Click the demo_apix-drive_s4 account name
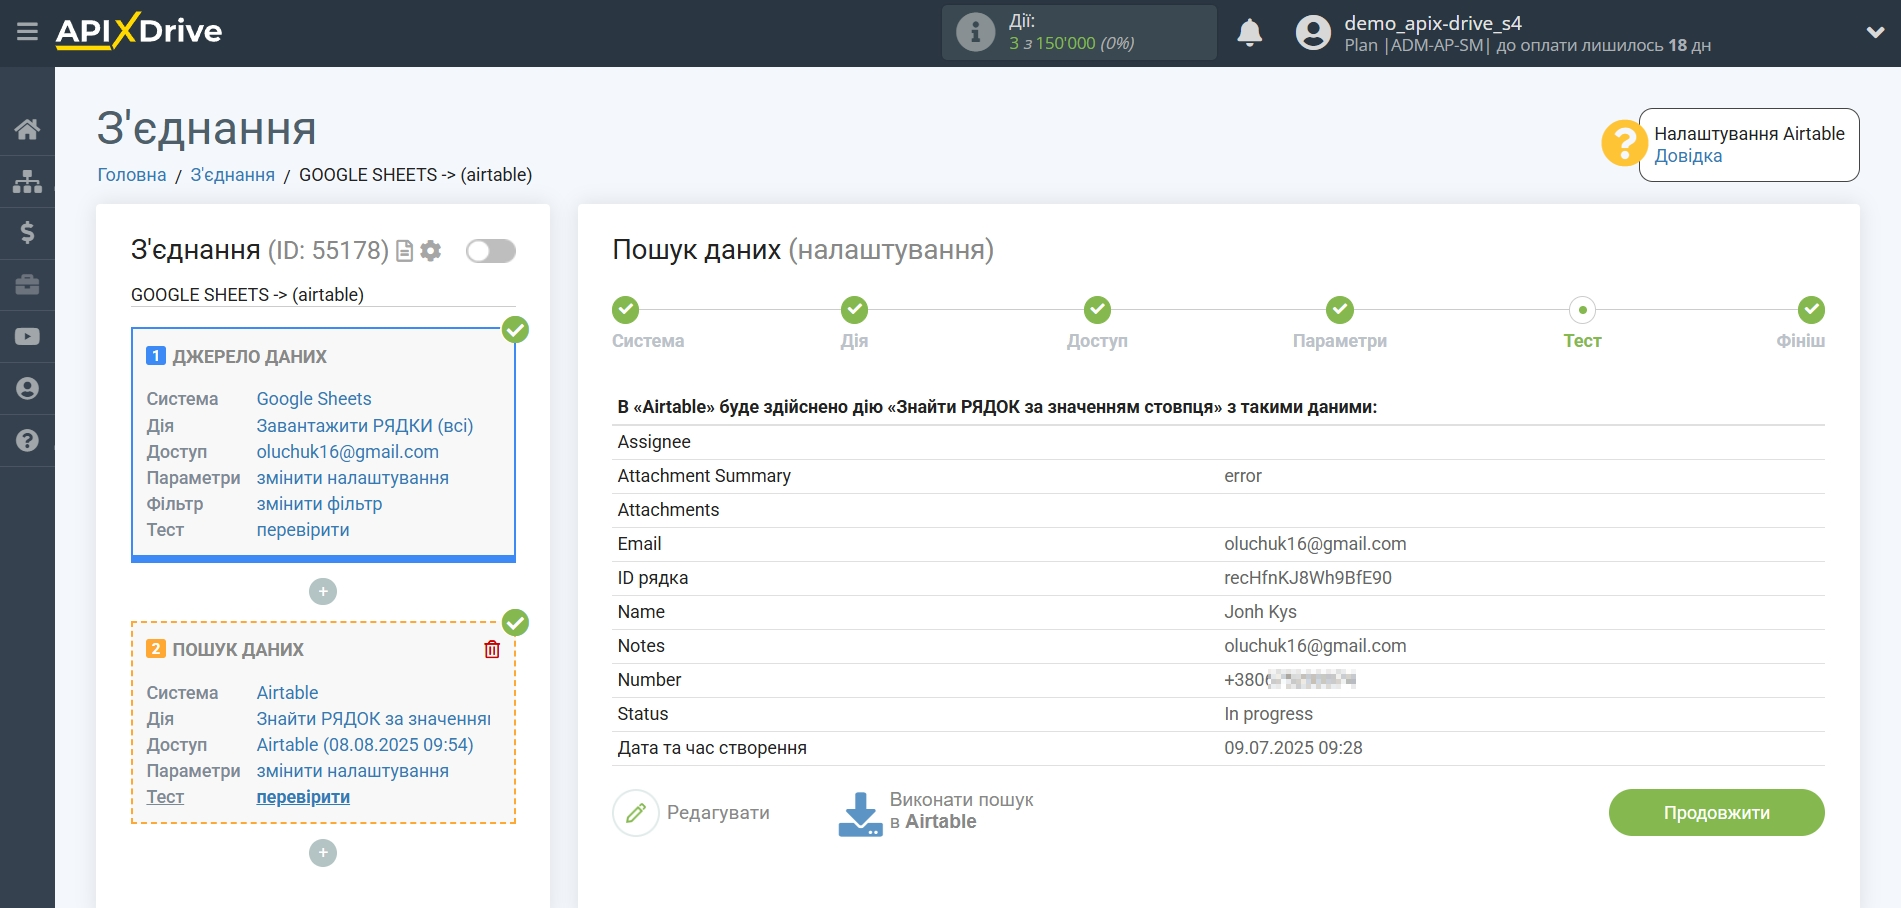 (1433, 23)
